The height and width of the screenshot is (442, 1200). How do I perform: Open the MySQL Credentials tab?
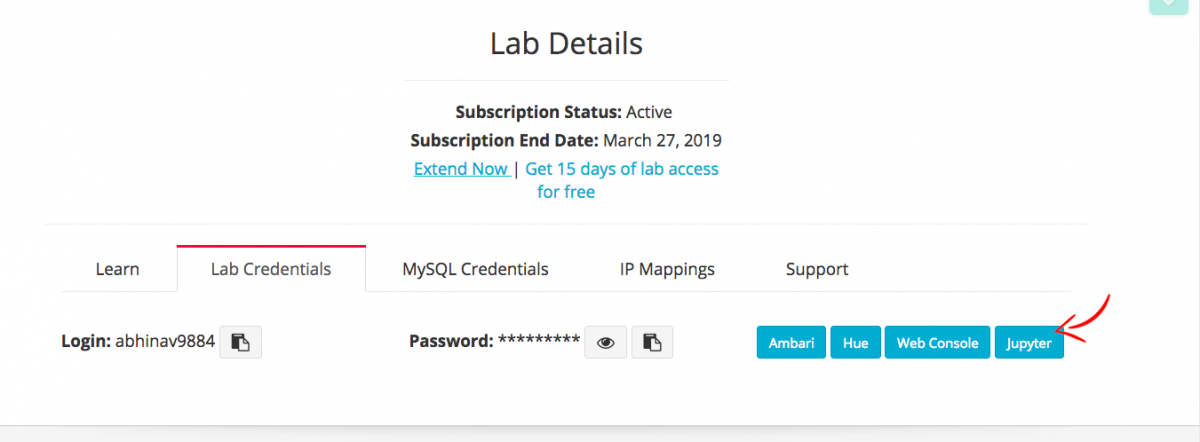(x=475, y=269)
